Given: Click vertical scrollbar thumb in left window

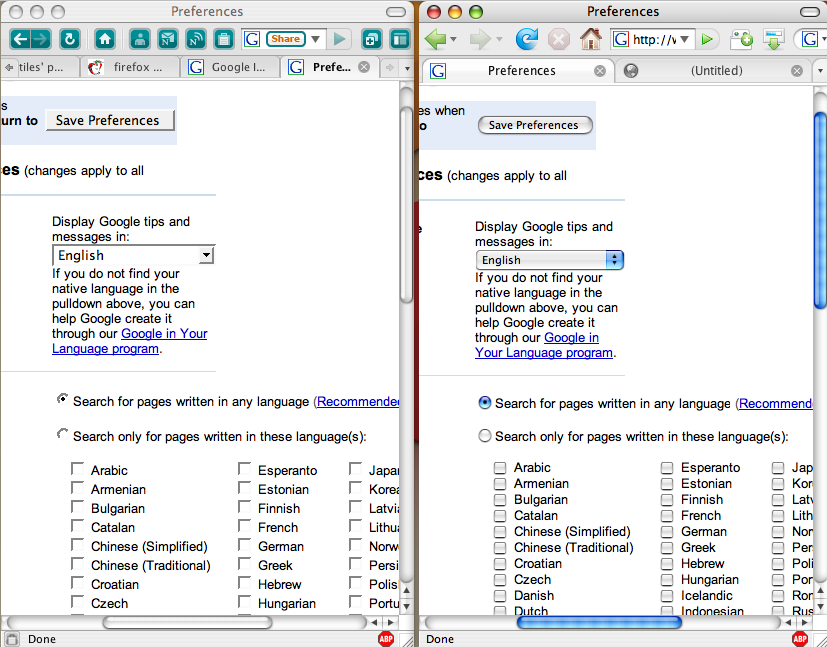Looking at the screenshot, I should point(406,205).
